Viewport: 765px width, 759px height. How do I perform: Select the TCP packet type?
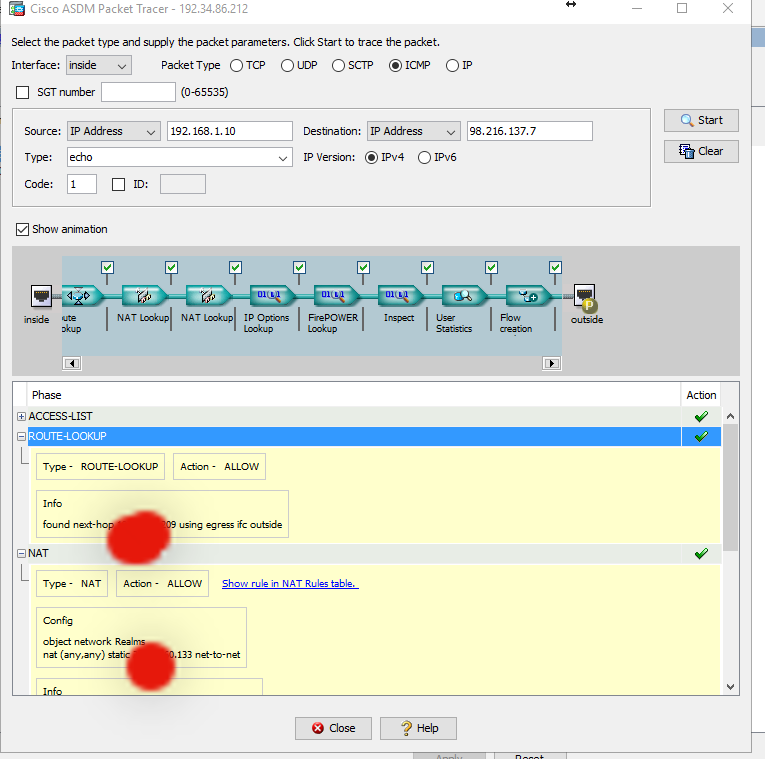pyautogui.click(x=237, y=65)
